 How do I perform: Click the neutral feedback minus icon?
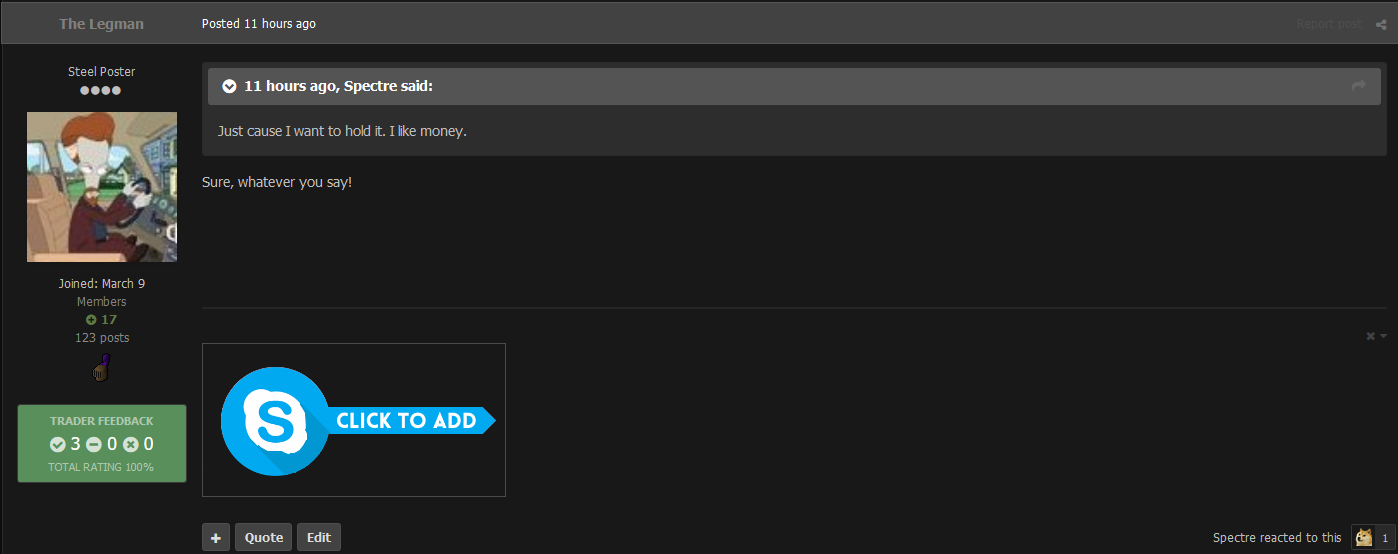(94, 444)
